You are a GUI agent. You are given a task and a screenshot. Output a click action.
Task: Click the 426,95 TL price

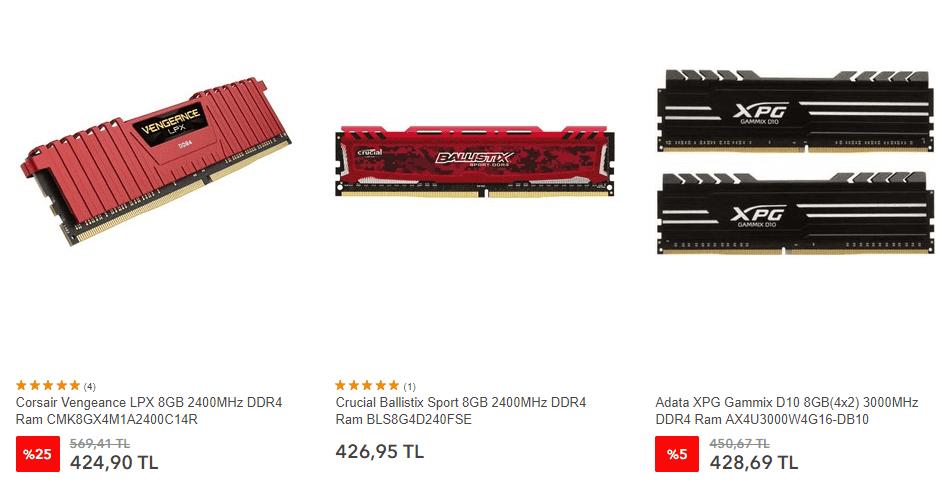click(x=380, y=451)
